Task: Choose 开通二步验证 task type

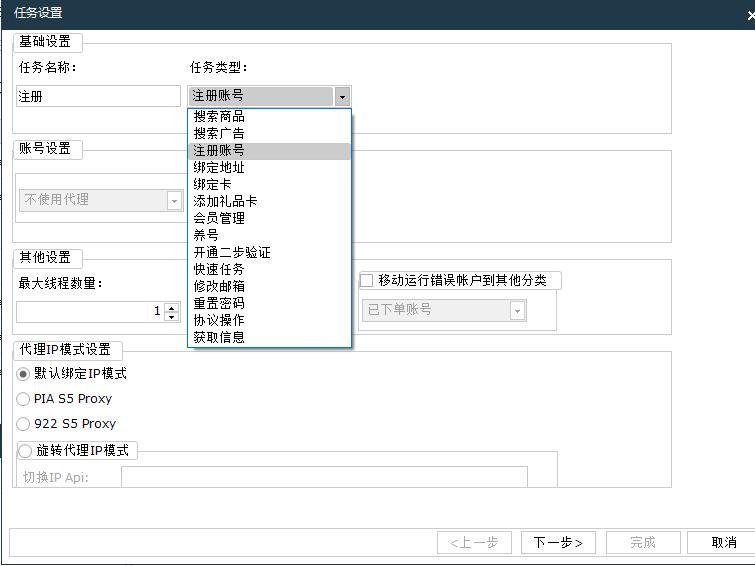Action: point(269,252)
